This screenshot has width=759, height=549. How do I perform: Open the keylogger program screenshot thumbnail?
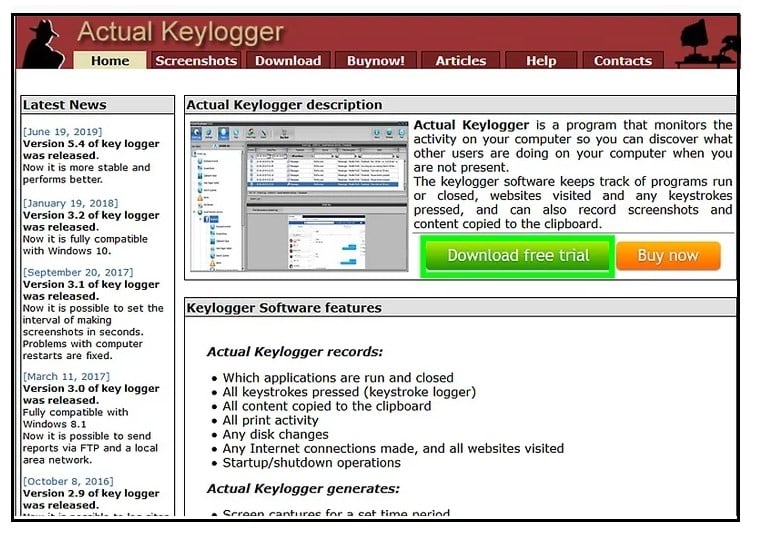pyautogui.click(x=299, y=196)
